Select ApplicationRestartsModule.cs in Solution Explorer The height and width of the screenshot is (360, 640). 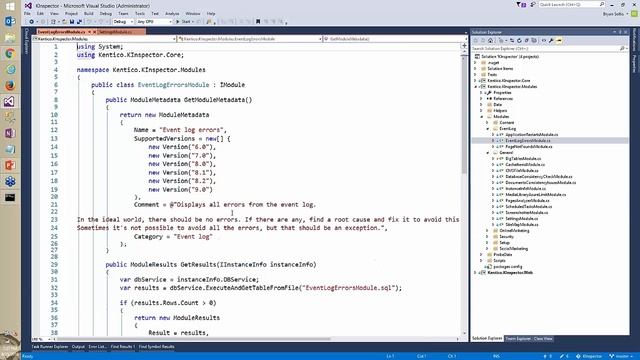coord(531,135)
